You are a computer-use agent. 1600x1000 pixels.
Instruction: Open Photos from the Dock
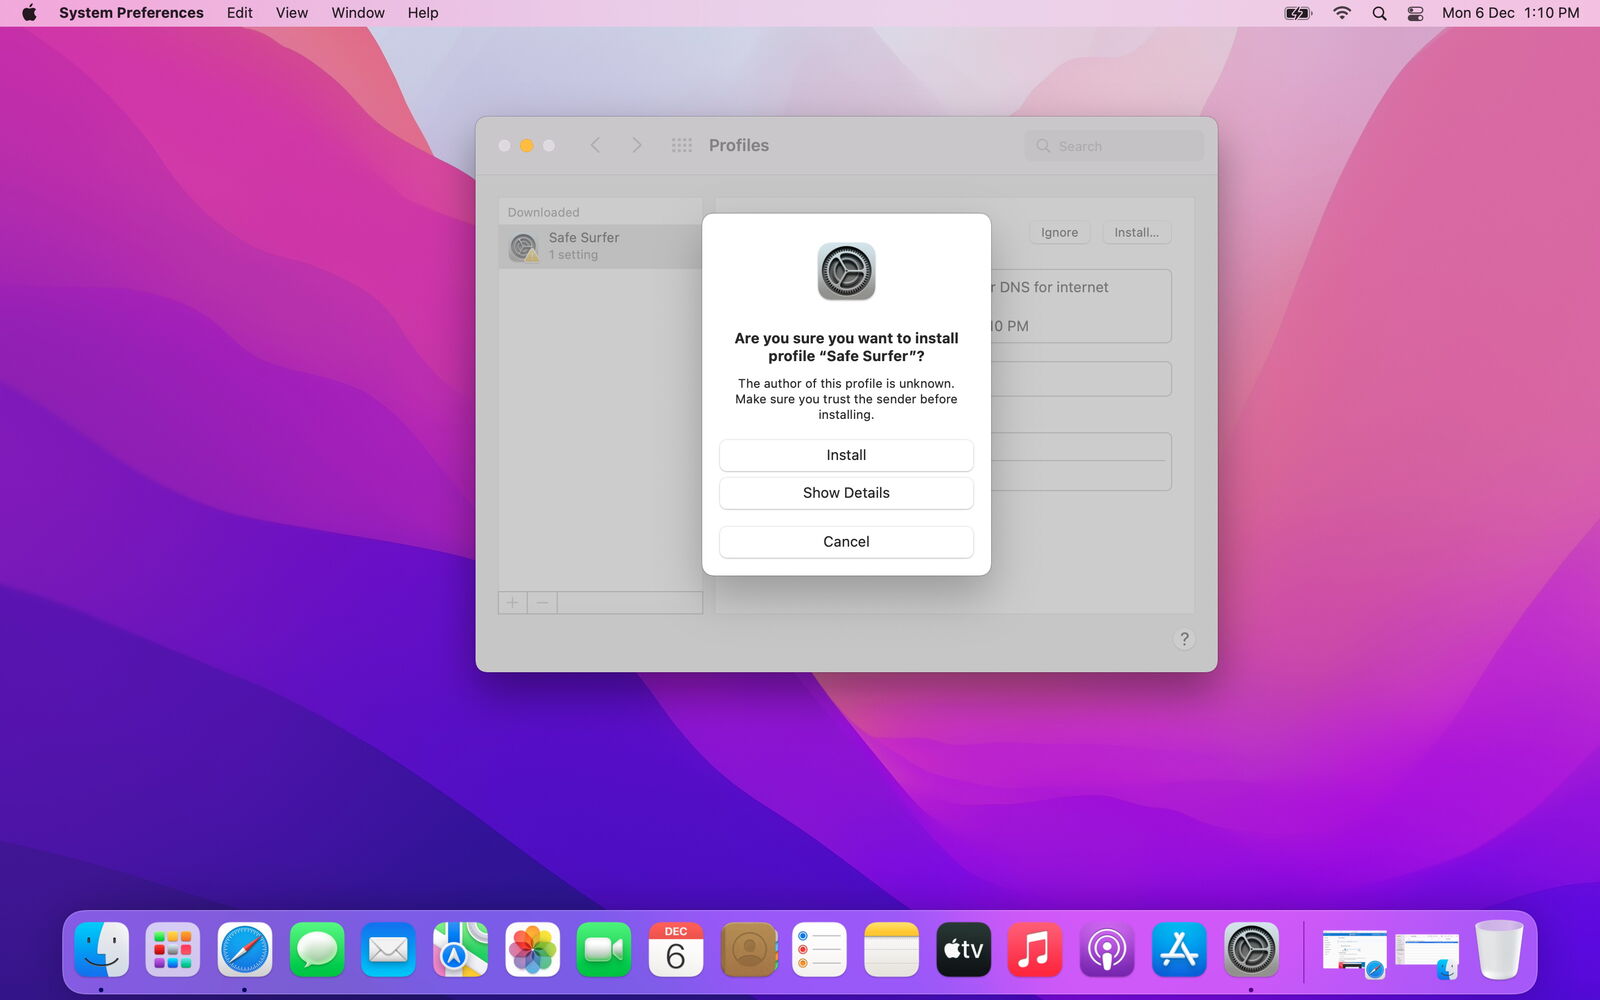533,950
